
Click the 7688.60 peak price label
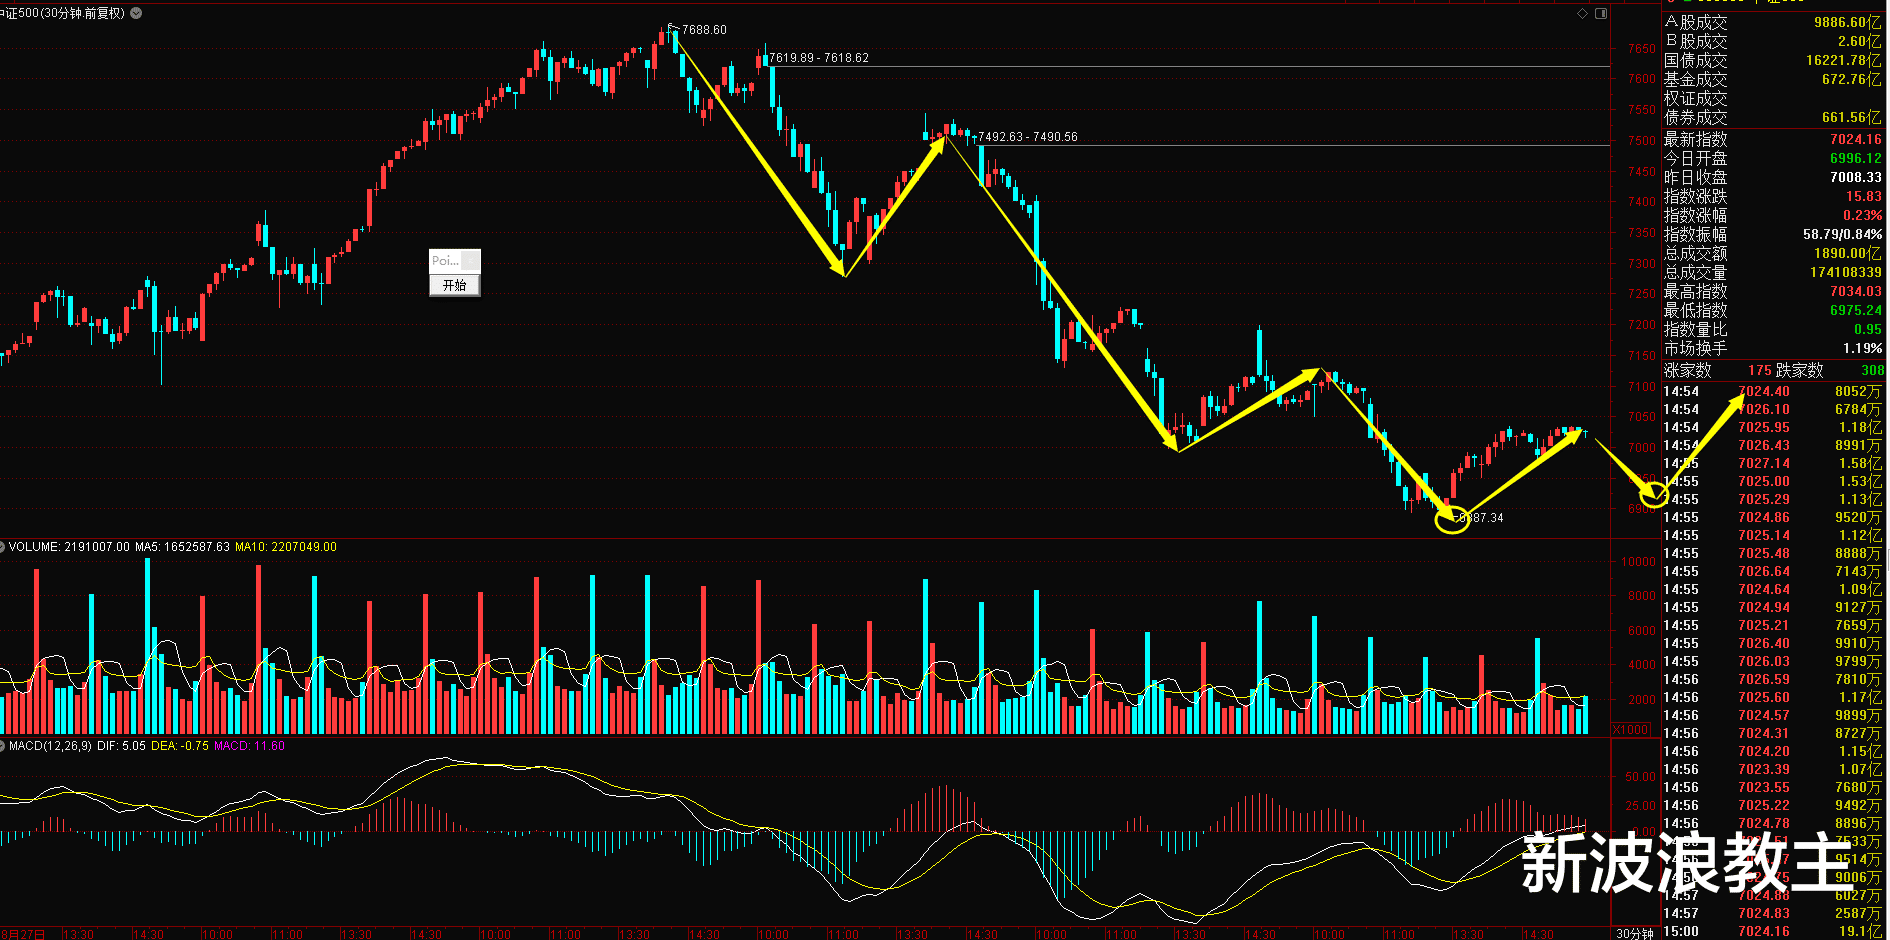coord(705,30)
